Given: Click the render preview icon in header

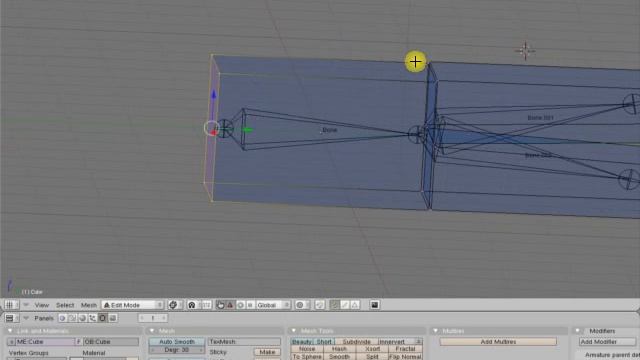Looking at the screenshot, I should pos(375,305).
